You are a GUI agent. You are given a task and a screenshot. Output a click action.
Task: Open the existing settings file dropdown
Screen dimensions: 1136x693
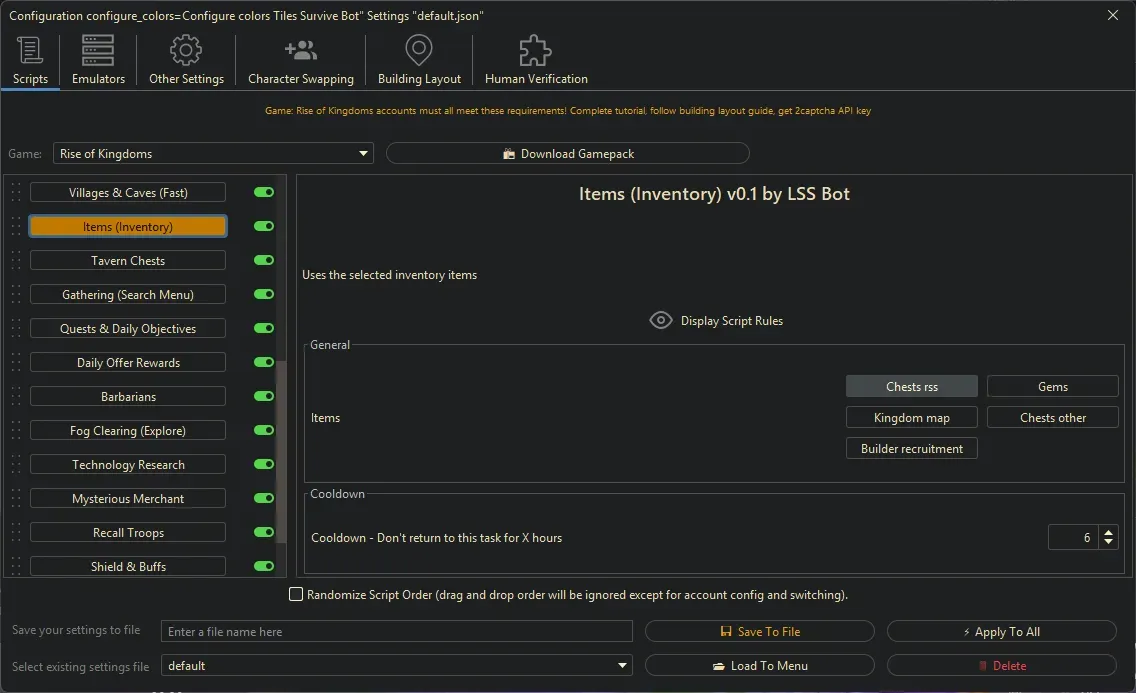pos(622,665)
